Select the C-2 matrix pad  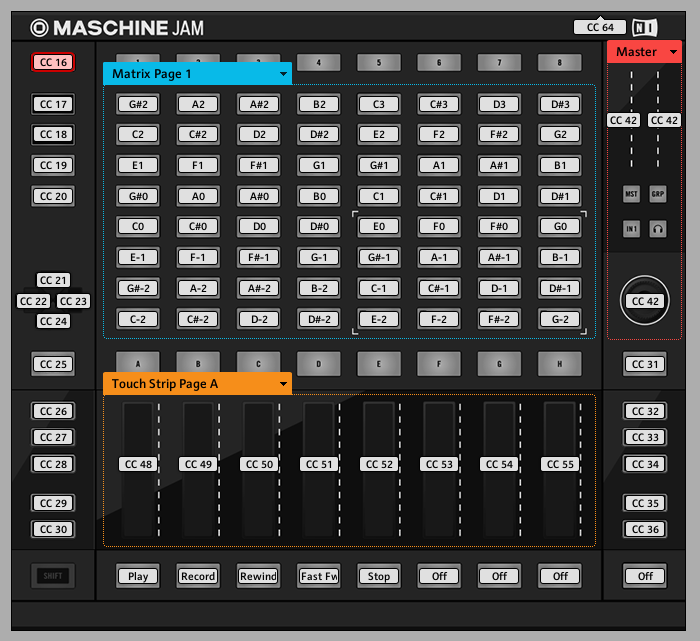click(138, 320)
